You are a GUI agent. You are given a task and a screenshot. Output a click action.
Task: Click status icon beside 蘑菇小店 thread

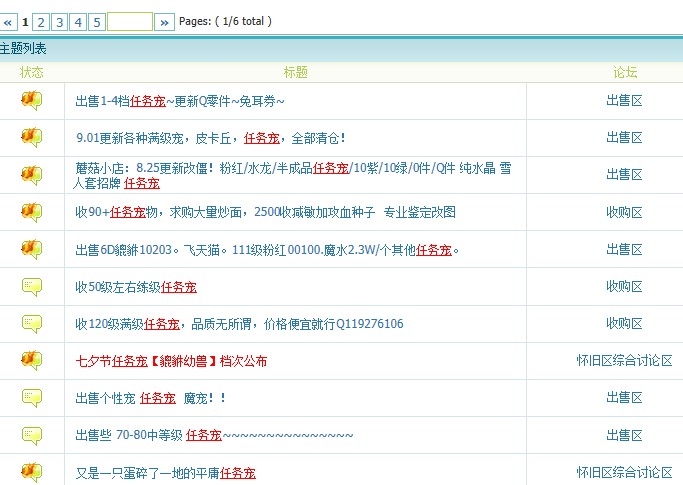coord(32,175)
